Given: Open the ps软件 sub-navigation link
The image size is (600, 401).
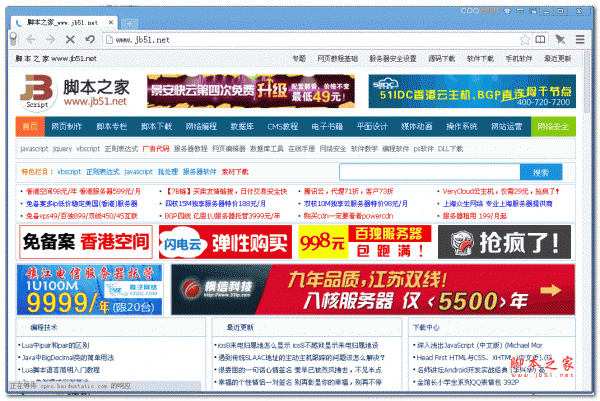Looking at the screenshot, I should point(424,149).
